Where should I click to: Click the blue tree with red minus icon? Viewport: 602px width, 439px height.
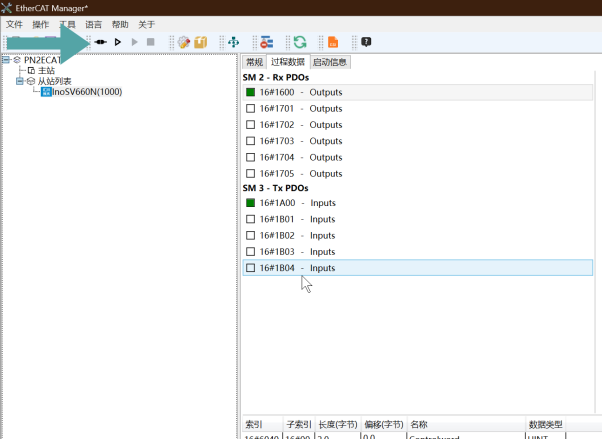click(267, 42)
